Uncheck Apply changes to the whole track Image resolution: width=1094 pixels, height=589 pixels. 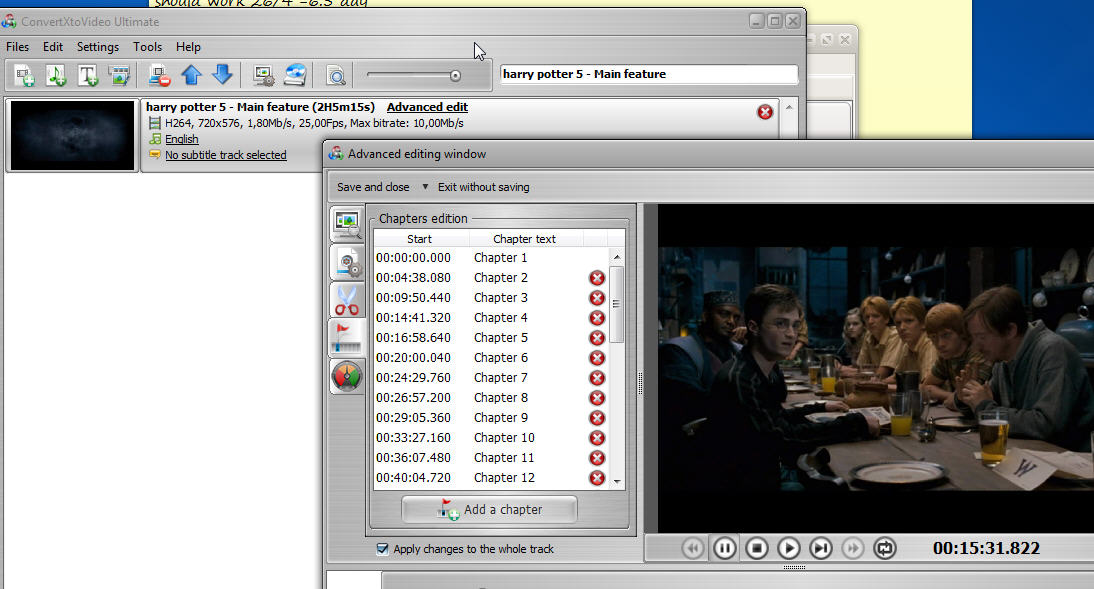click(382, 549)
